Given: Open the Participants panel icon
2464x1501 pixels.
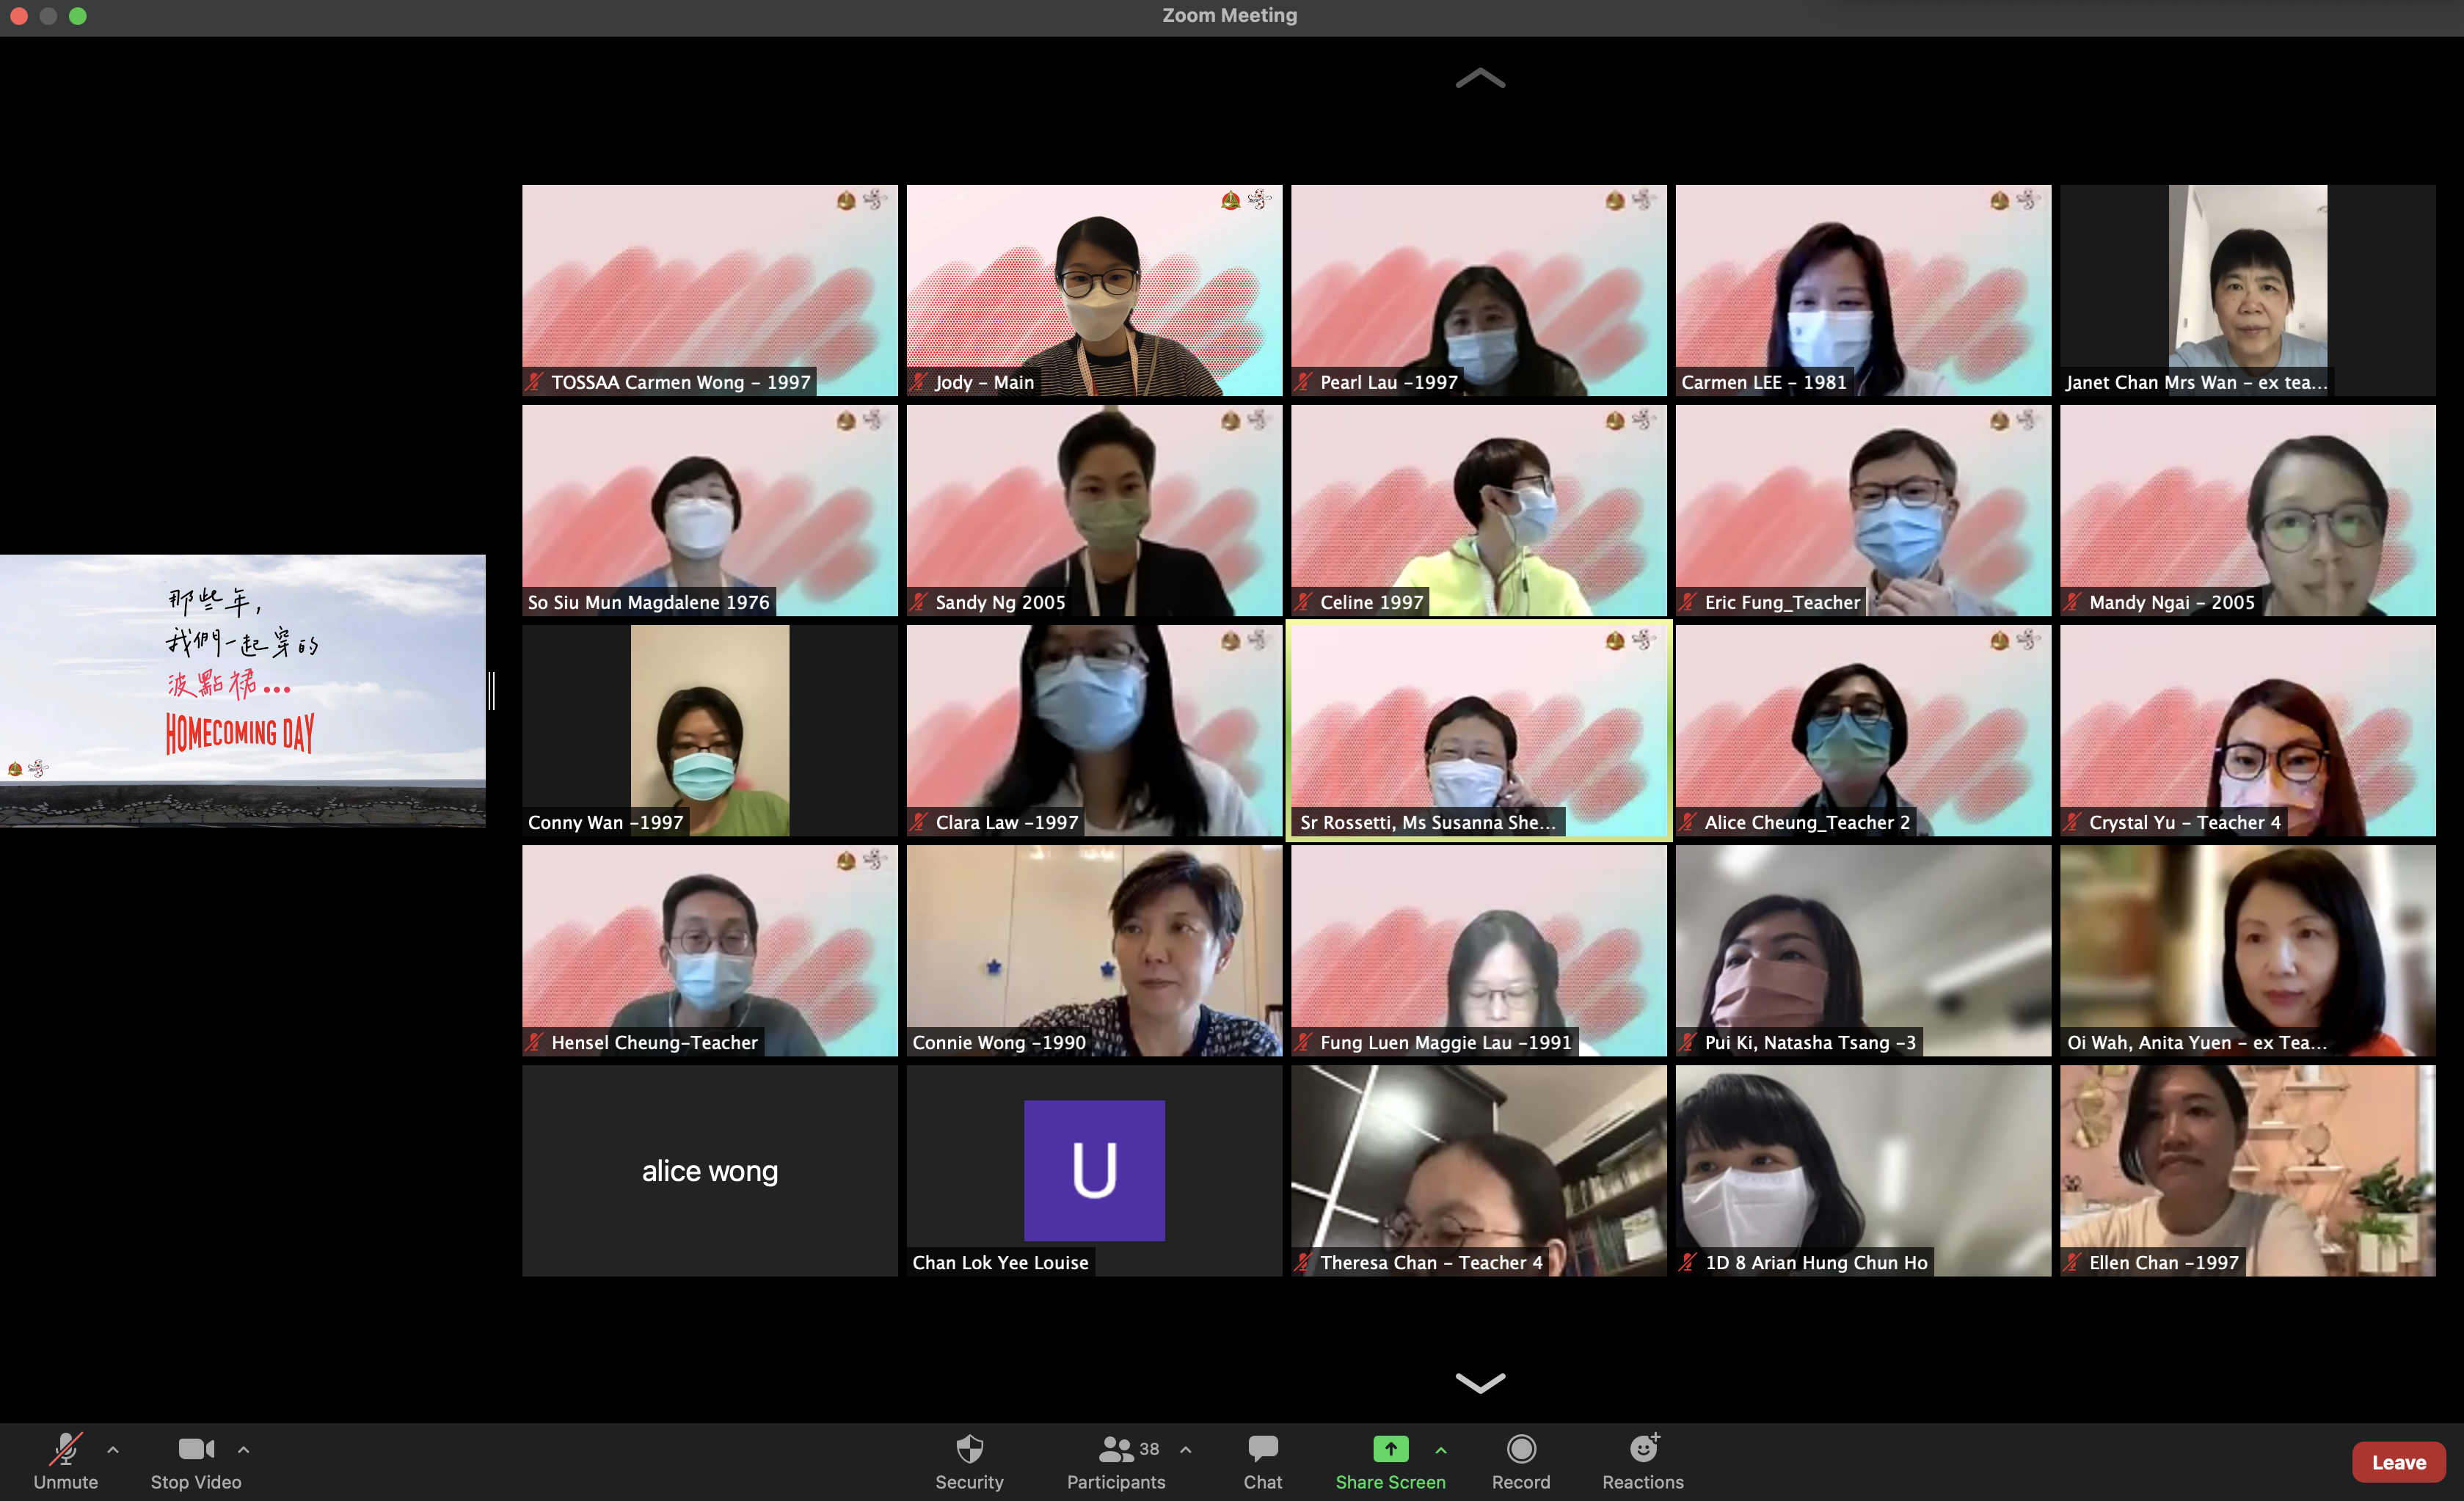Looking at the screenshot, I should click(x=1115, y=1449).
